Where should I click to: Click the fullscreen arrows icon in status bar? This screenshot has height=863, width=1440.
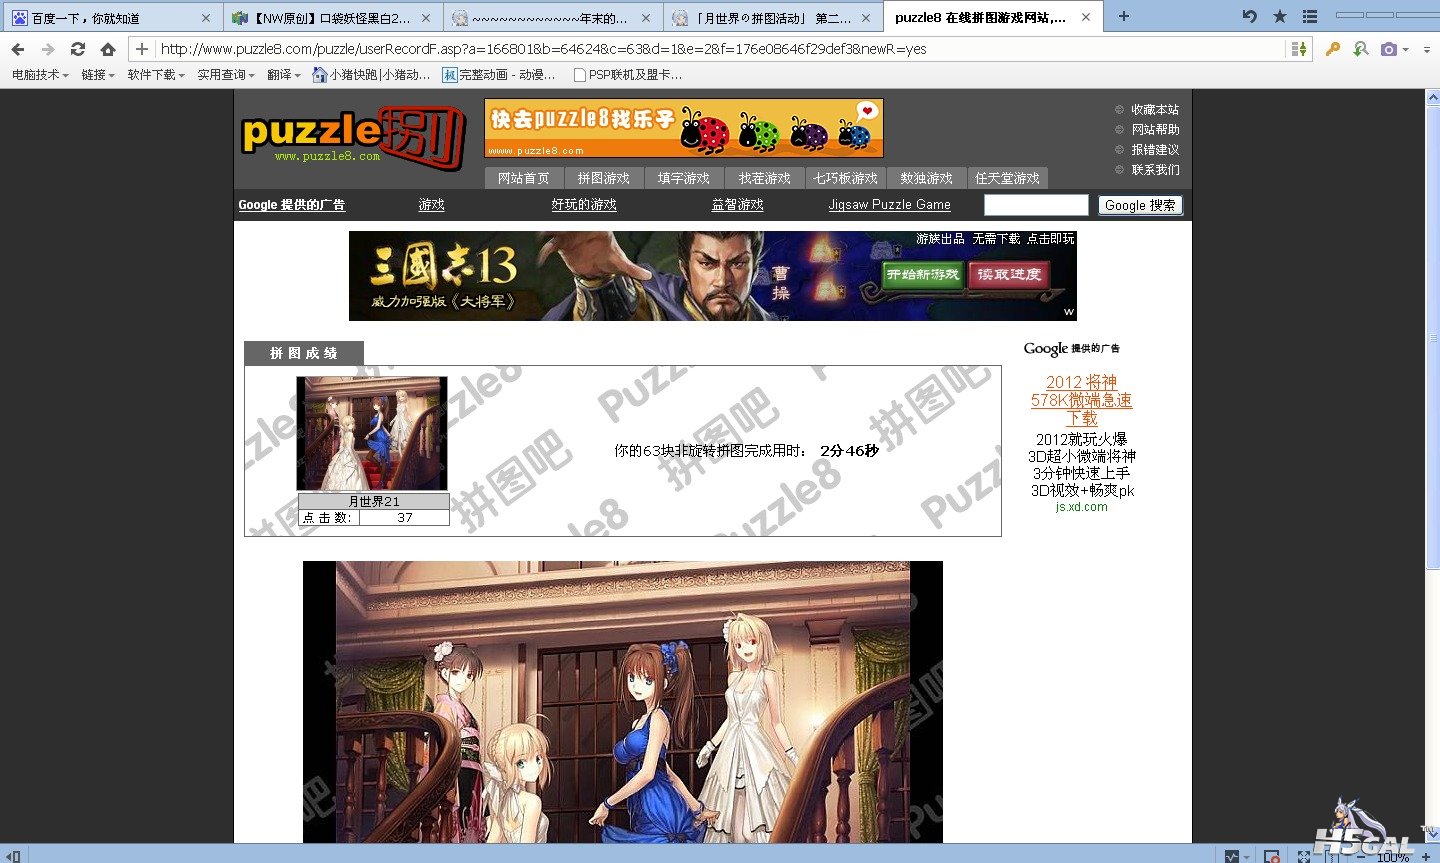tap(1304, 856)
